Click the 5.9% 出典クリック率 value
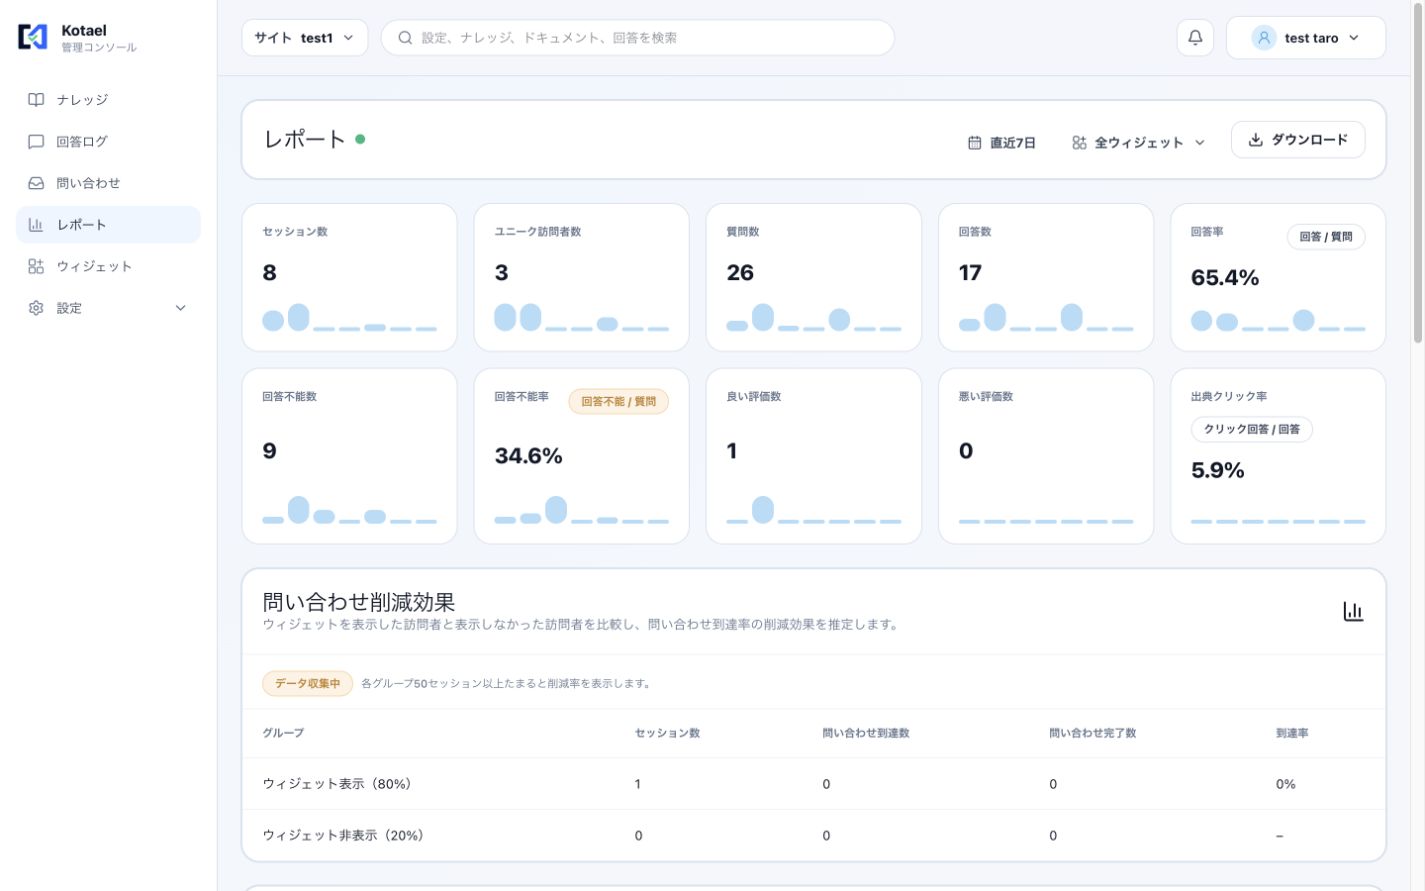1425x891 pixels. click(1217, 470)
